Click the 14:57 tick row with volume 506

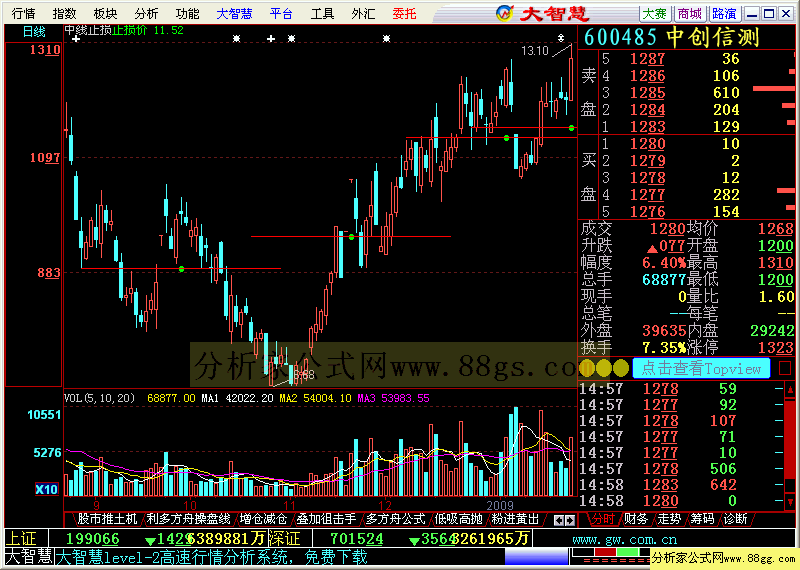click(680, 469)
